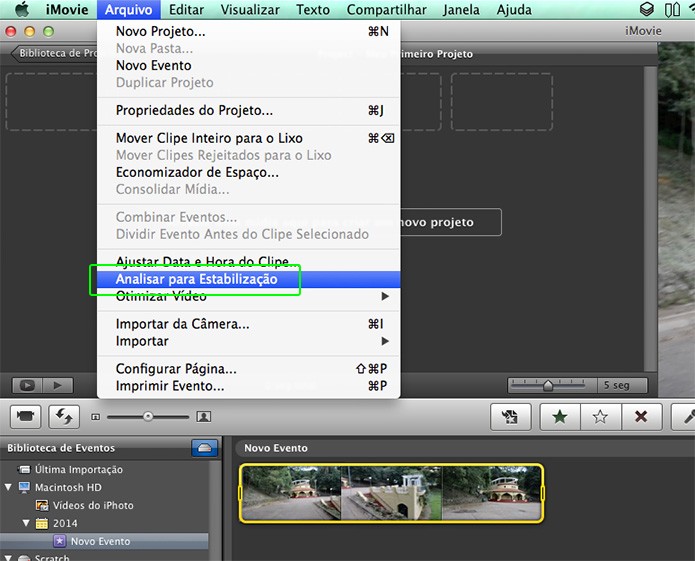The width and height of the screenshot is (695, 561).
Task: Open the Compartilhar menu
Action: (x=387, y=9)
